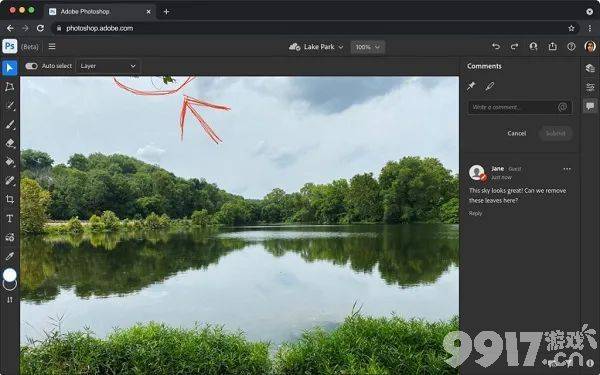Viewport: 600px width, 375px height.
Task: Select the Crop tool
Action: 10,199
